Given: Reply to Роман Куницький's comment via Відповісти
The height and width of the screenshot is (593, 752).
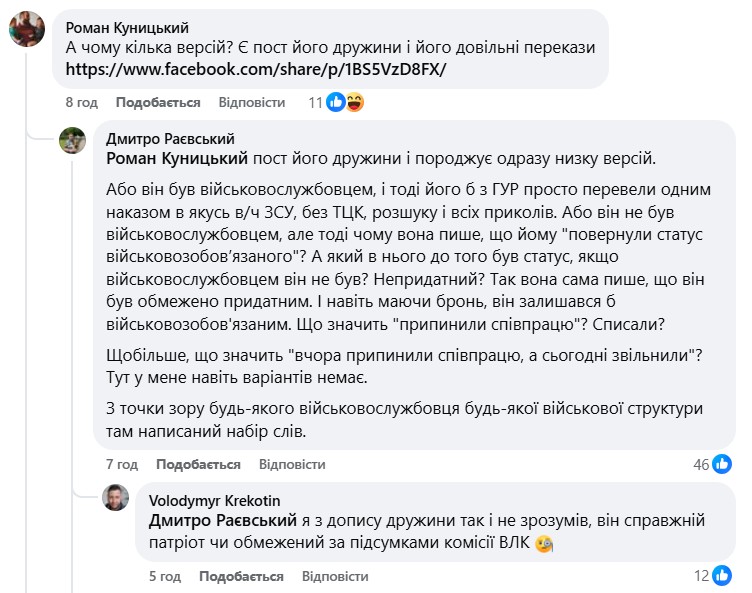Looking at the screenshot, I should pyautogui.click(x=252, y=102).
